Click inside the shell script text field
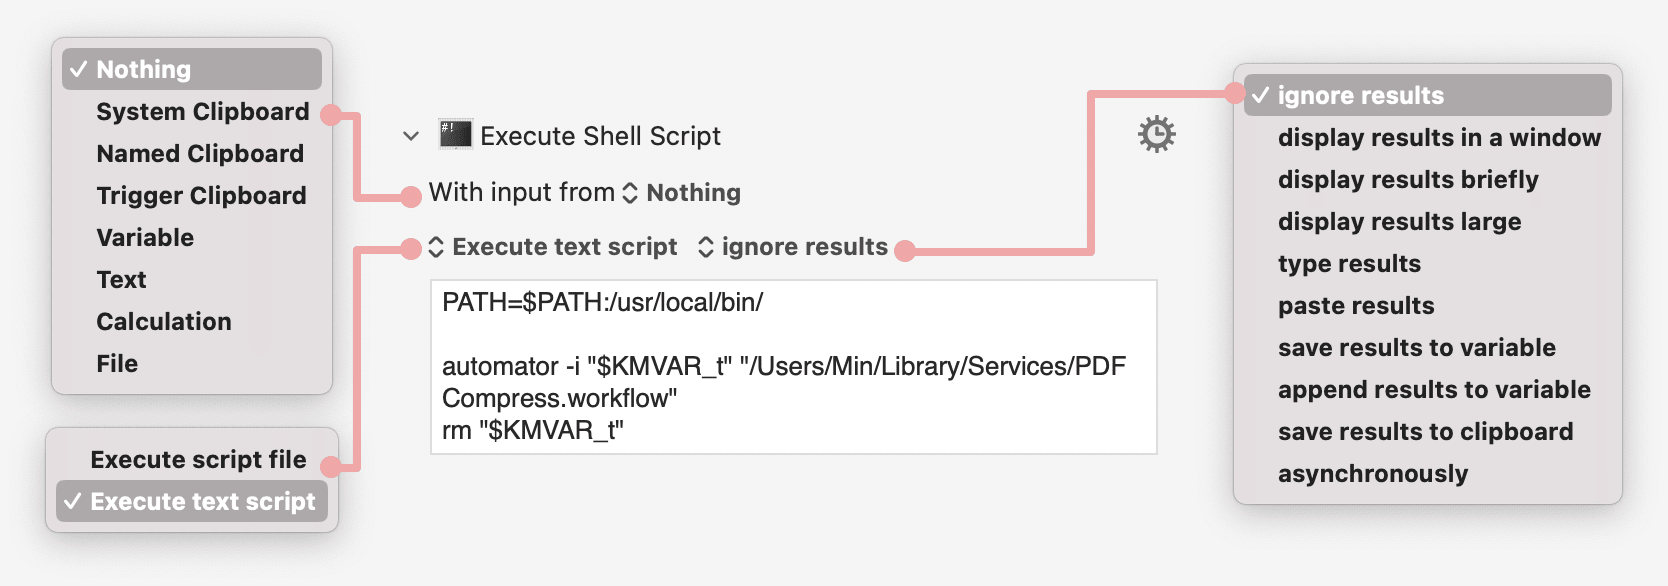The height and width of the screenshot is (586, 1668). [794, 367]
